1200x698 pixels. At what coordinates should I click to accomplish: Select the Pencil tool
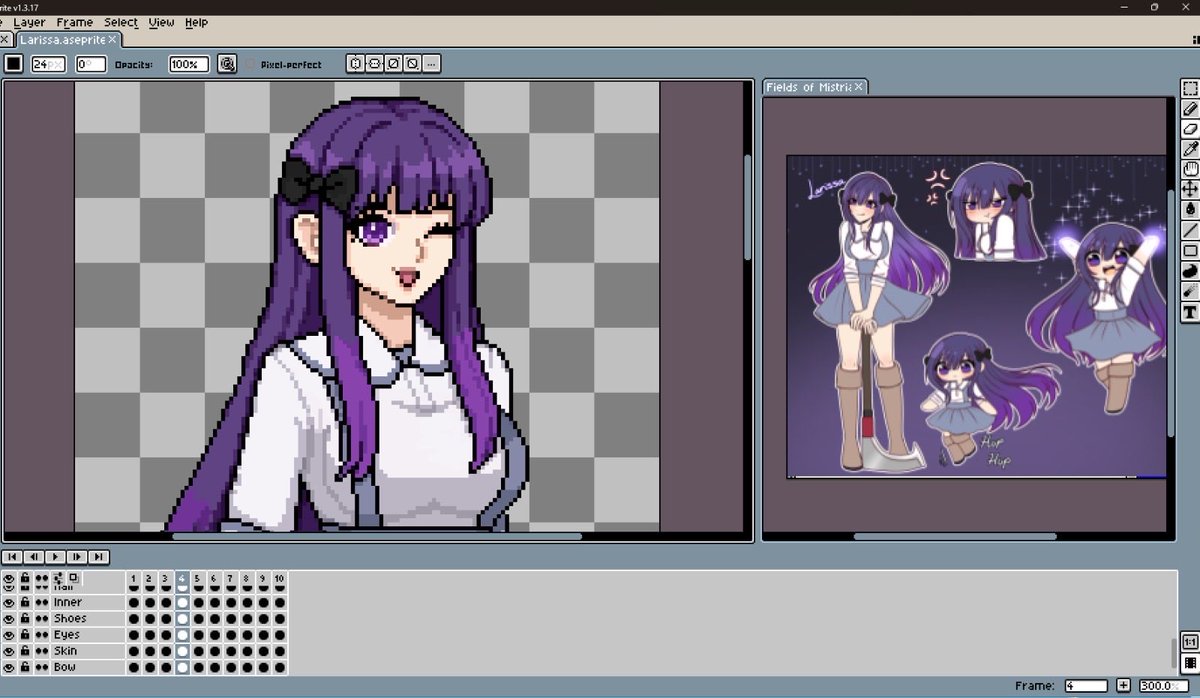coord(1190,109)
